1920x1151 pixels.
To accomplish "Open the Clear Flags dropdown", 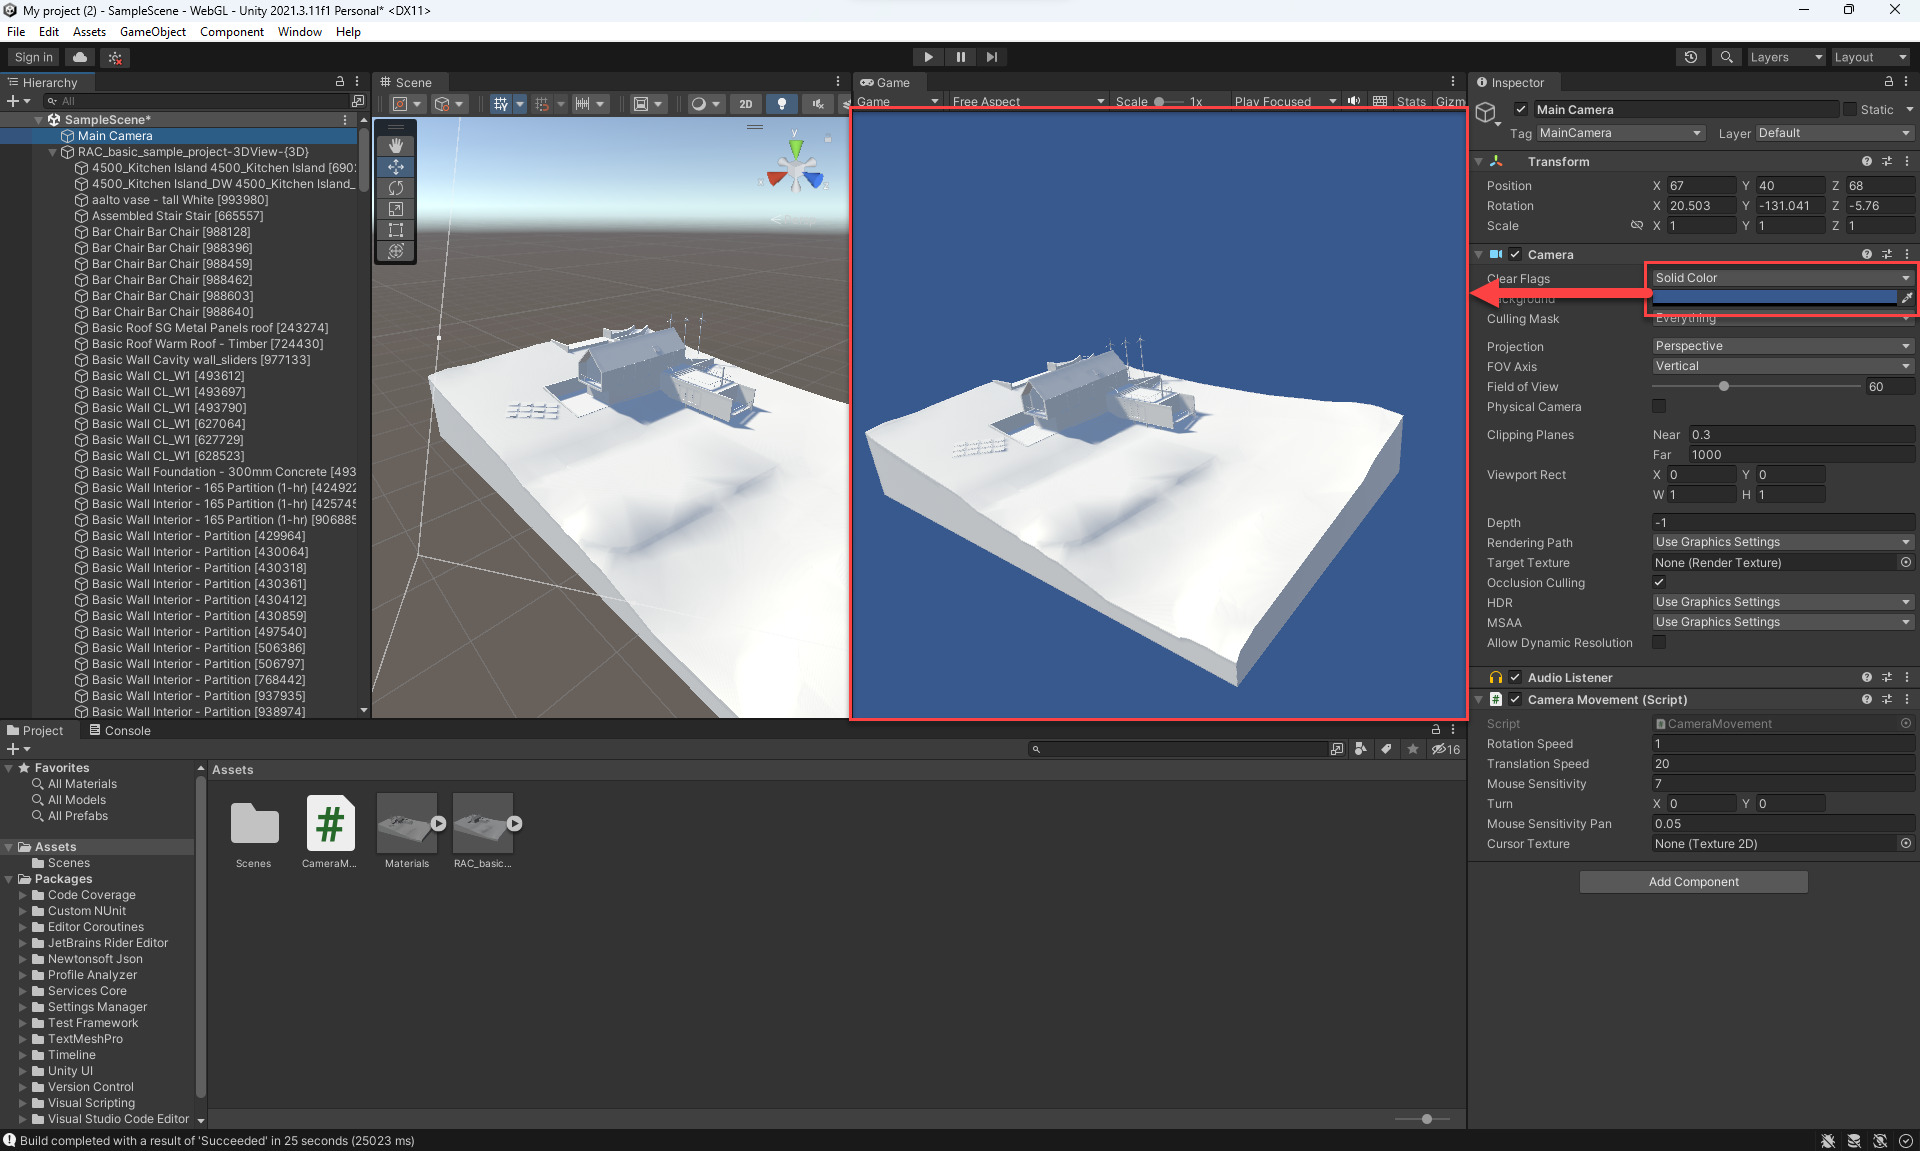I will coord(1781,277).
